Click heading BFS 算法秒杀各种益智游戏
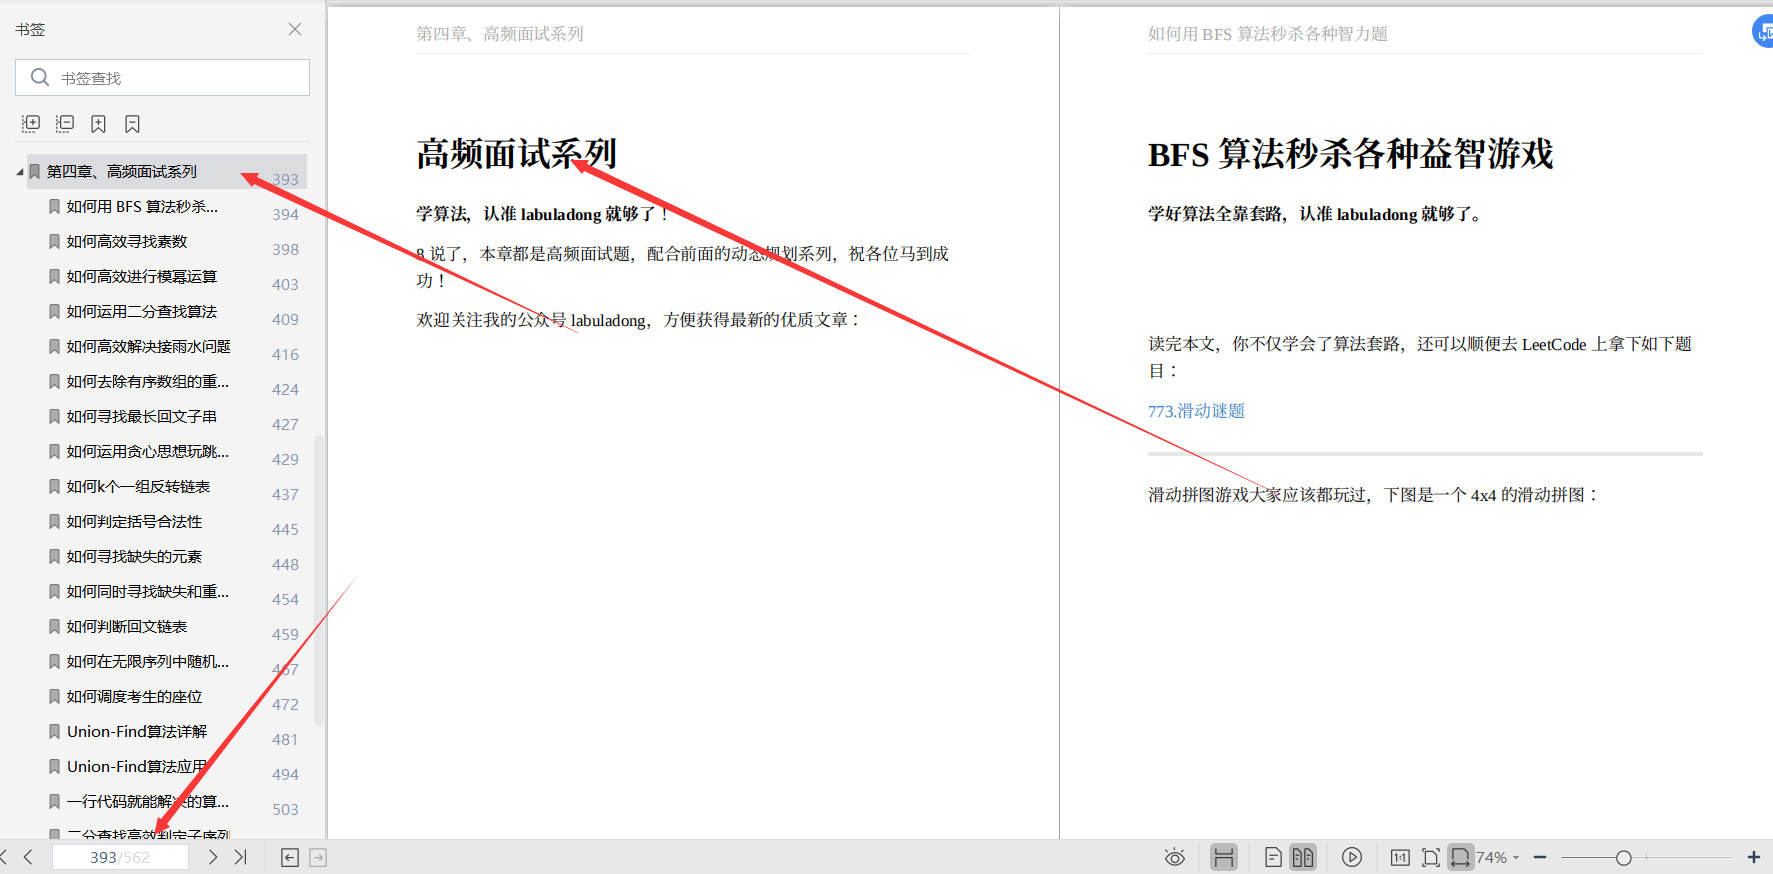This screenshot has width=1773, height=874. coord(1350,154)
